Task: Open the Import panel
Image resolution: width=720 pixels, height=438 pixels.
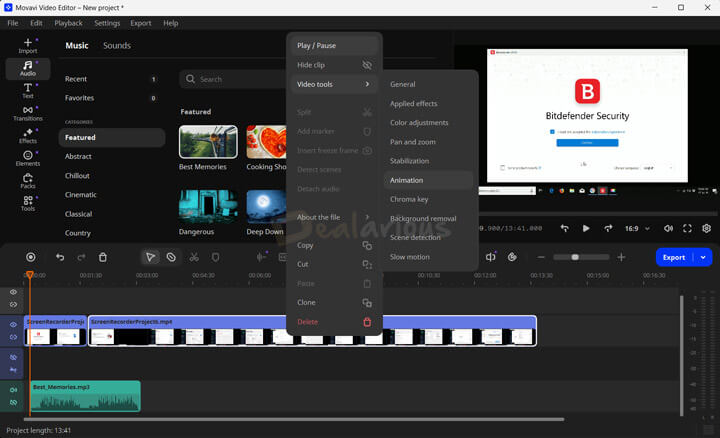Action: click(27, 44)
